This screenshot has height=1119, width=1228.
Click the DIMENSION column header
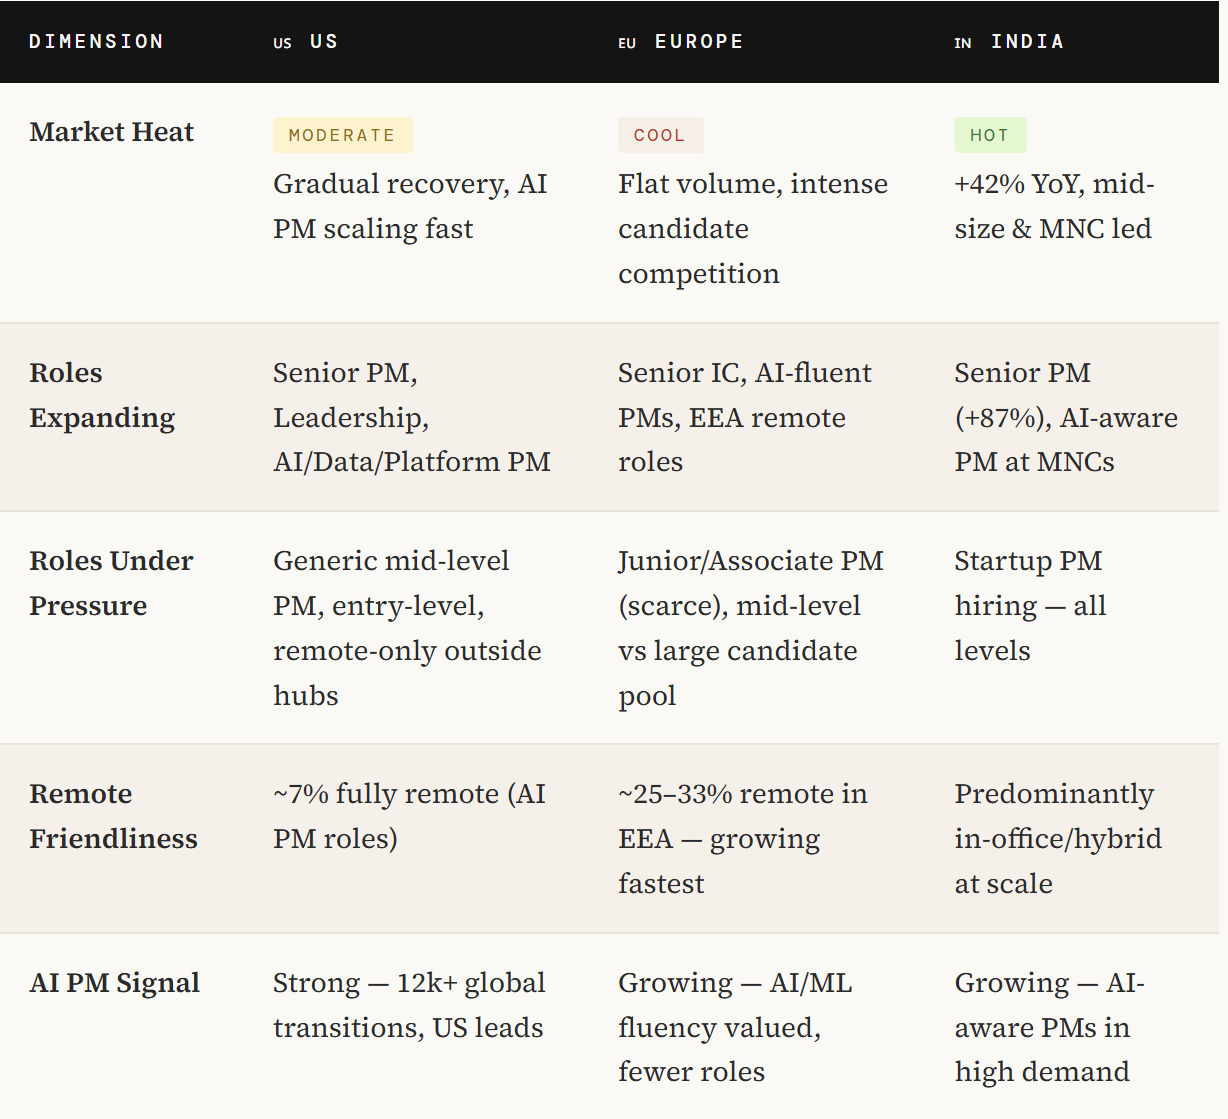(x=96, y=42)
